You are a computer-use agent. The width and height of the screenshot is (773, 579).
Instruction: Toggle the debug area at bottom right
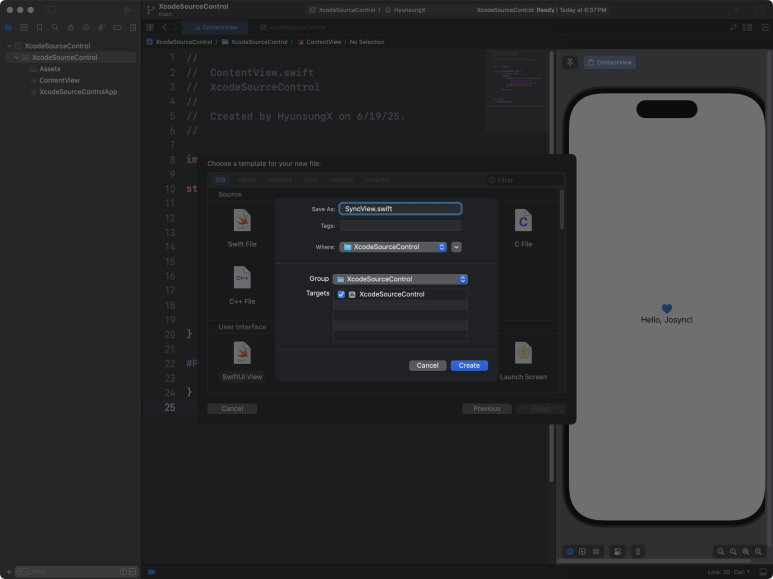(763, 572)
